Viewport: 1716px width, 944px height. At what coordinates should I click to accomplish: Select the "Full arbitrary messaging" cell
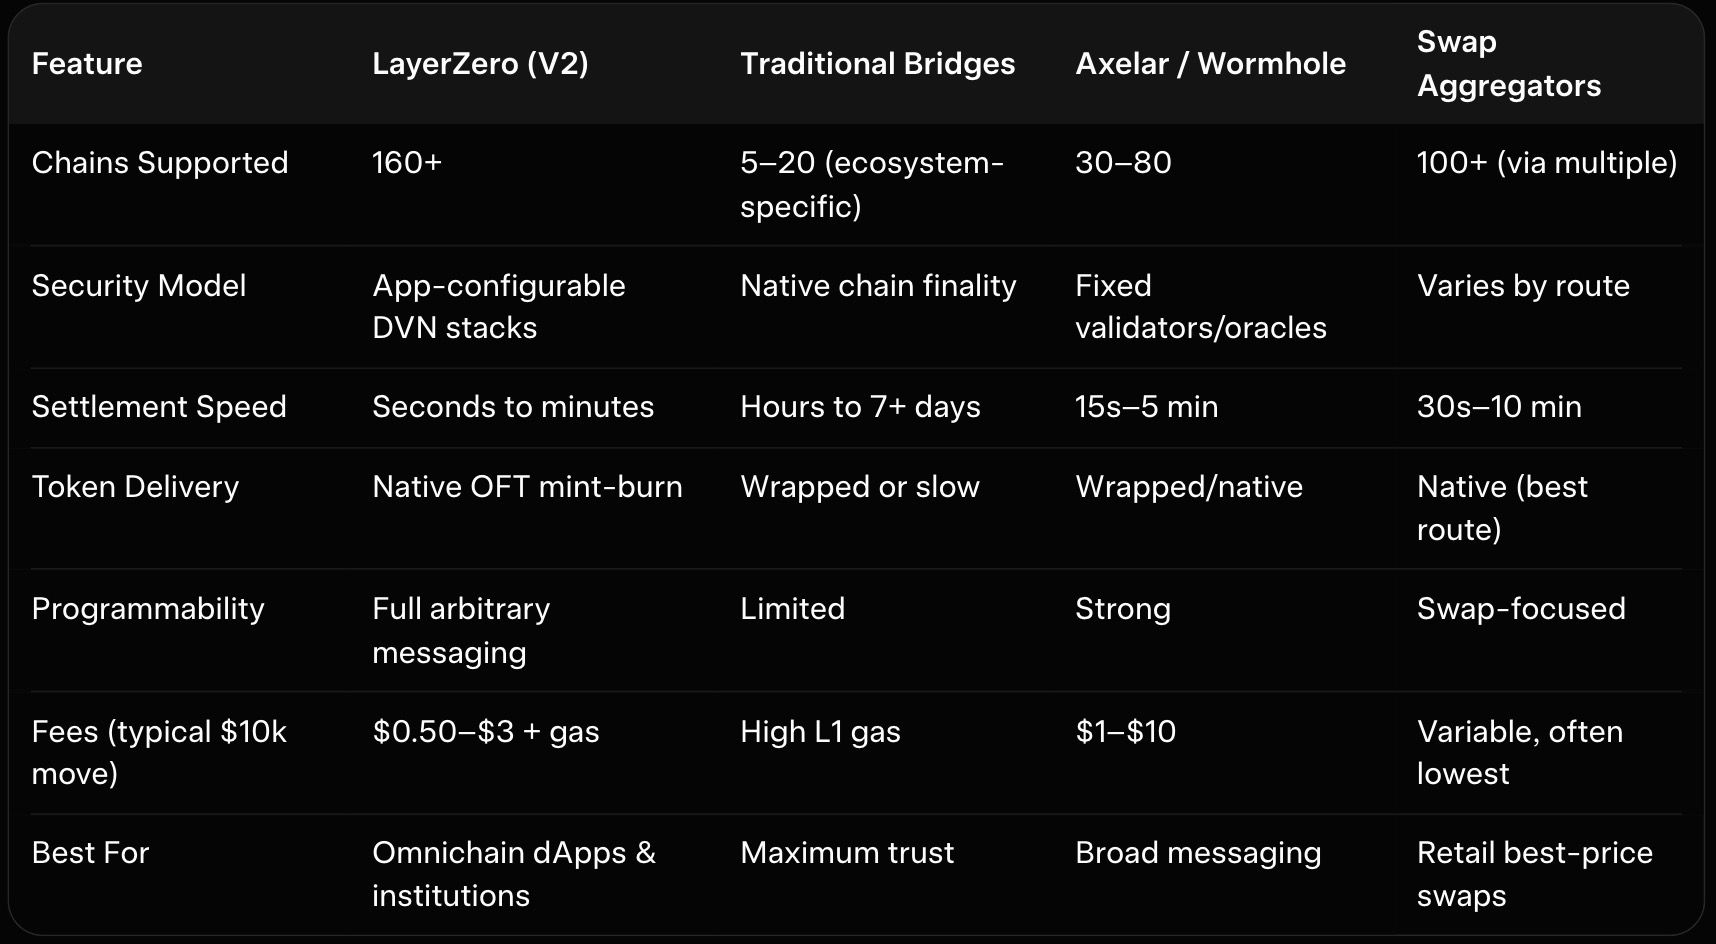(461, 630)
